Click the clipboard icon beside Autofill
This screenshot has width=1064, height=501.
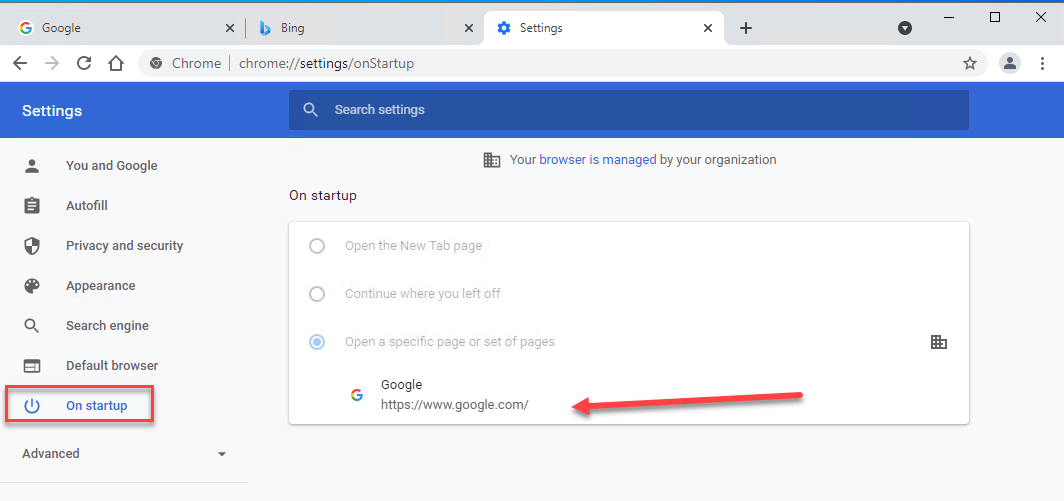[x=32, y=206]
